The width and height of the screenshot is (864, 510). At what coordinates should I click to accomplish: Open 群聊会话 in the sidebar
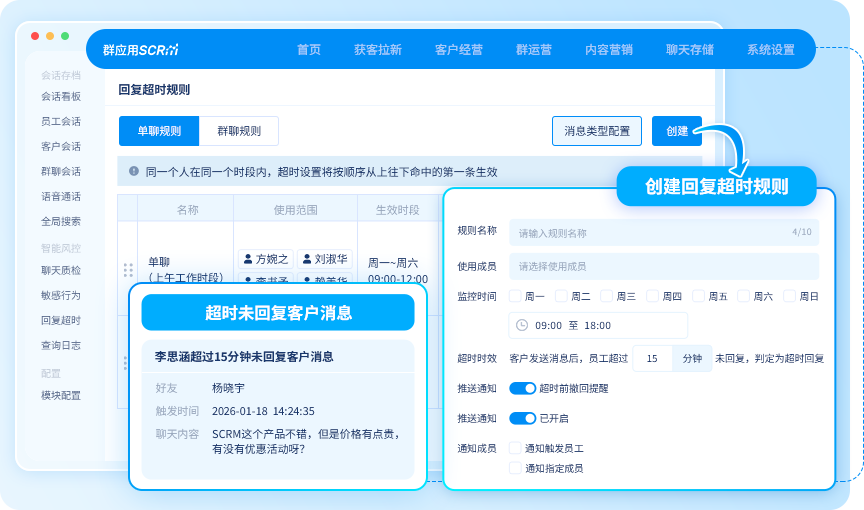[x=61, y=171]
